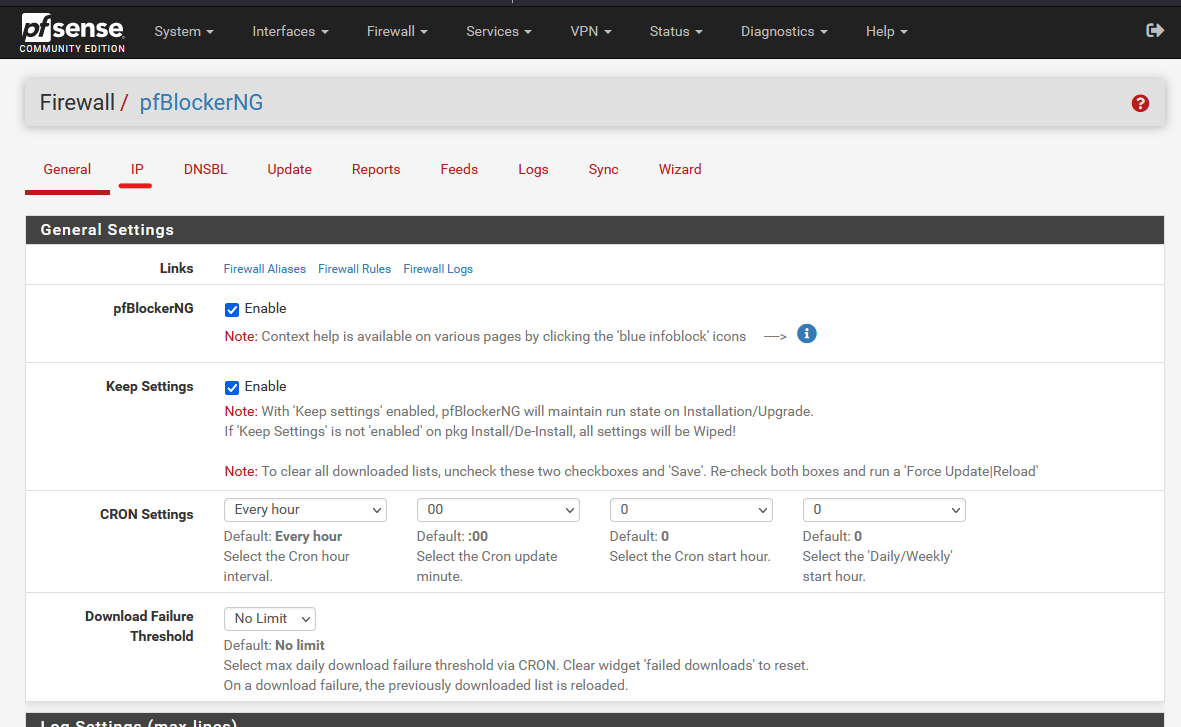This screenshot has width=1181, height=727.
Task: Click the CRON Settings label
Action: [146, 515]
